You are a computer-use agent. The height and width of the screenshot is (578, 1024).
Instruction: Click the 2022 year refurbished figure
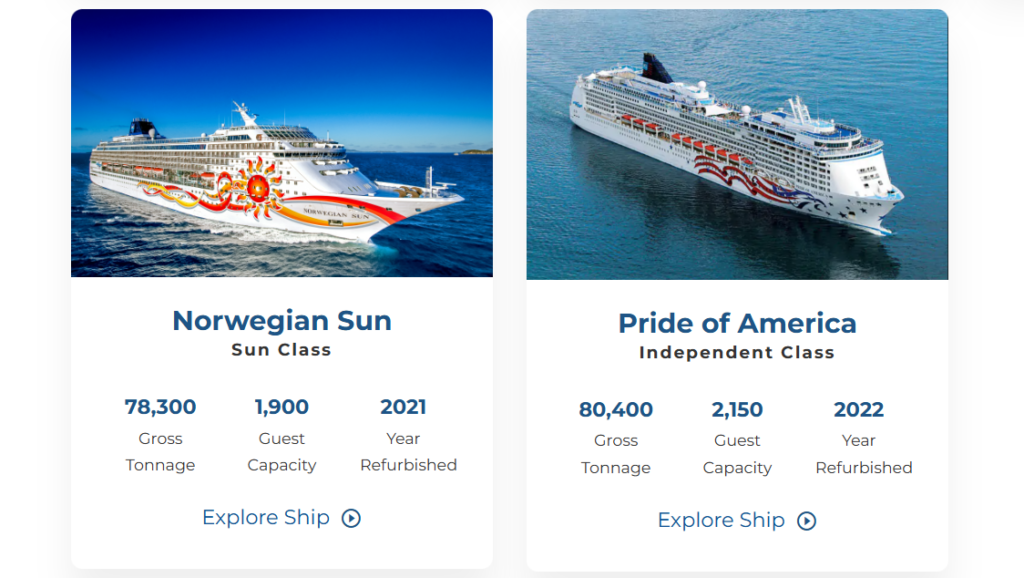coord(859,410)
